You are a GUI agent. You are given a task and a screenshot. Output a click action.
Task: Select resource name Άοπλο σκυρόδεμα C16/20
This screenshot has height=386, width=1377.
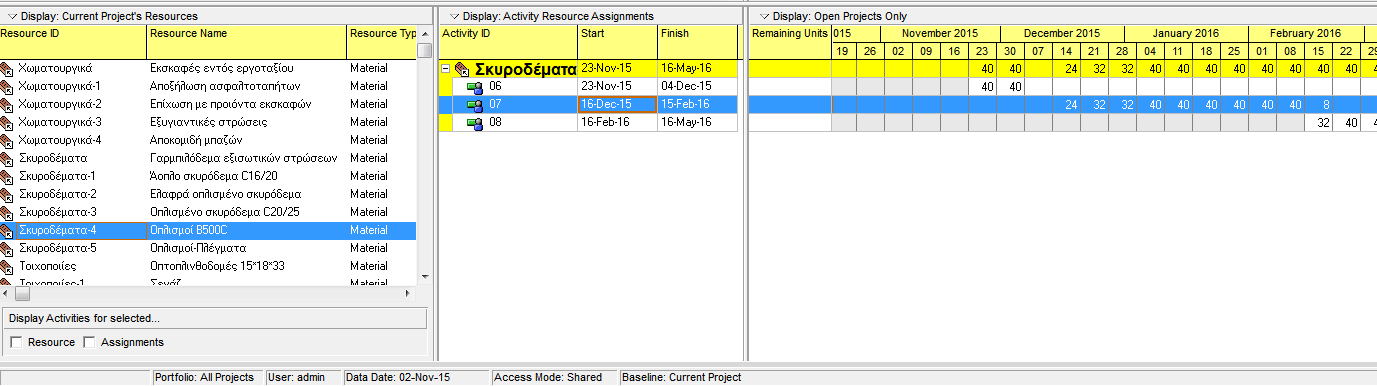(x=214, y=177)
